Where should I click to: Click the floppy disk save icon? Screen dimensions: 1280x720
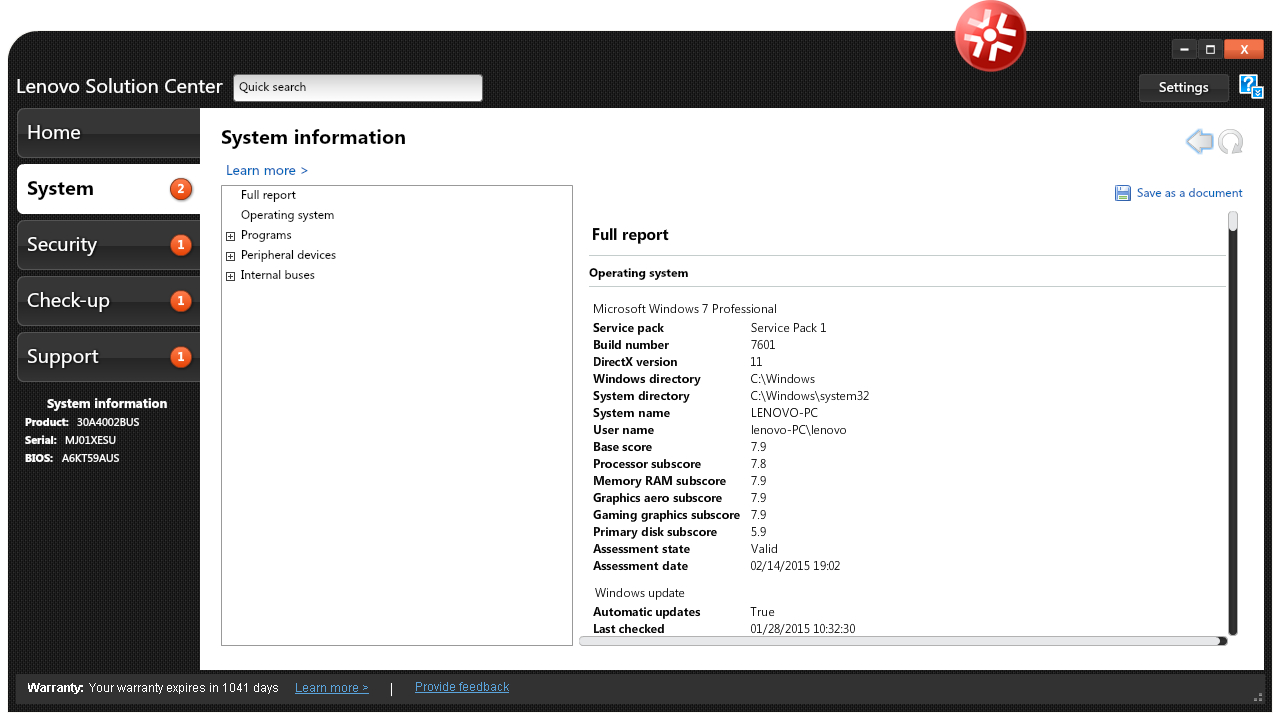coord(1123,193)
